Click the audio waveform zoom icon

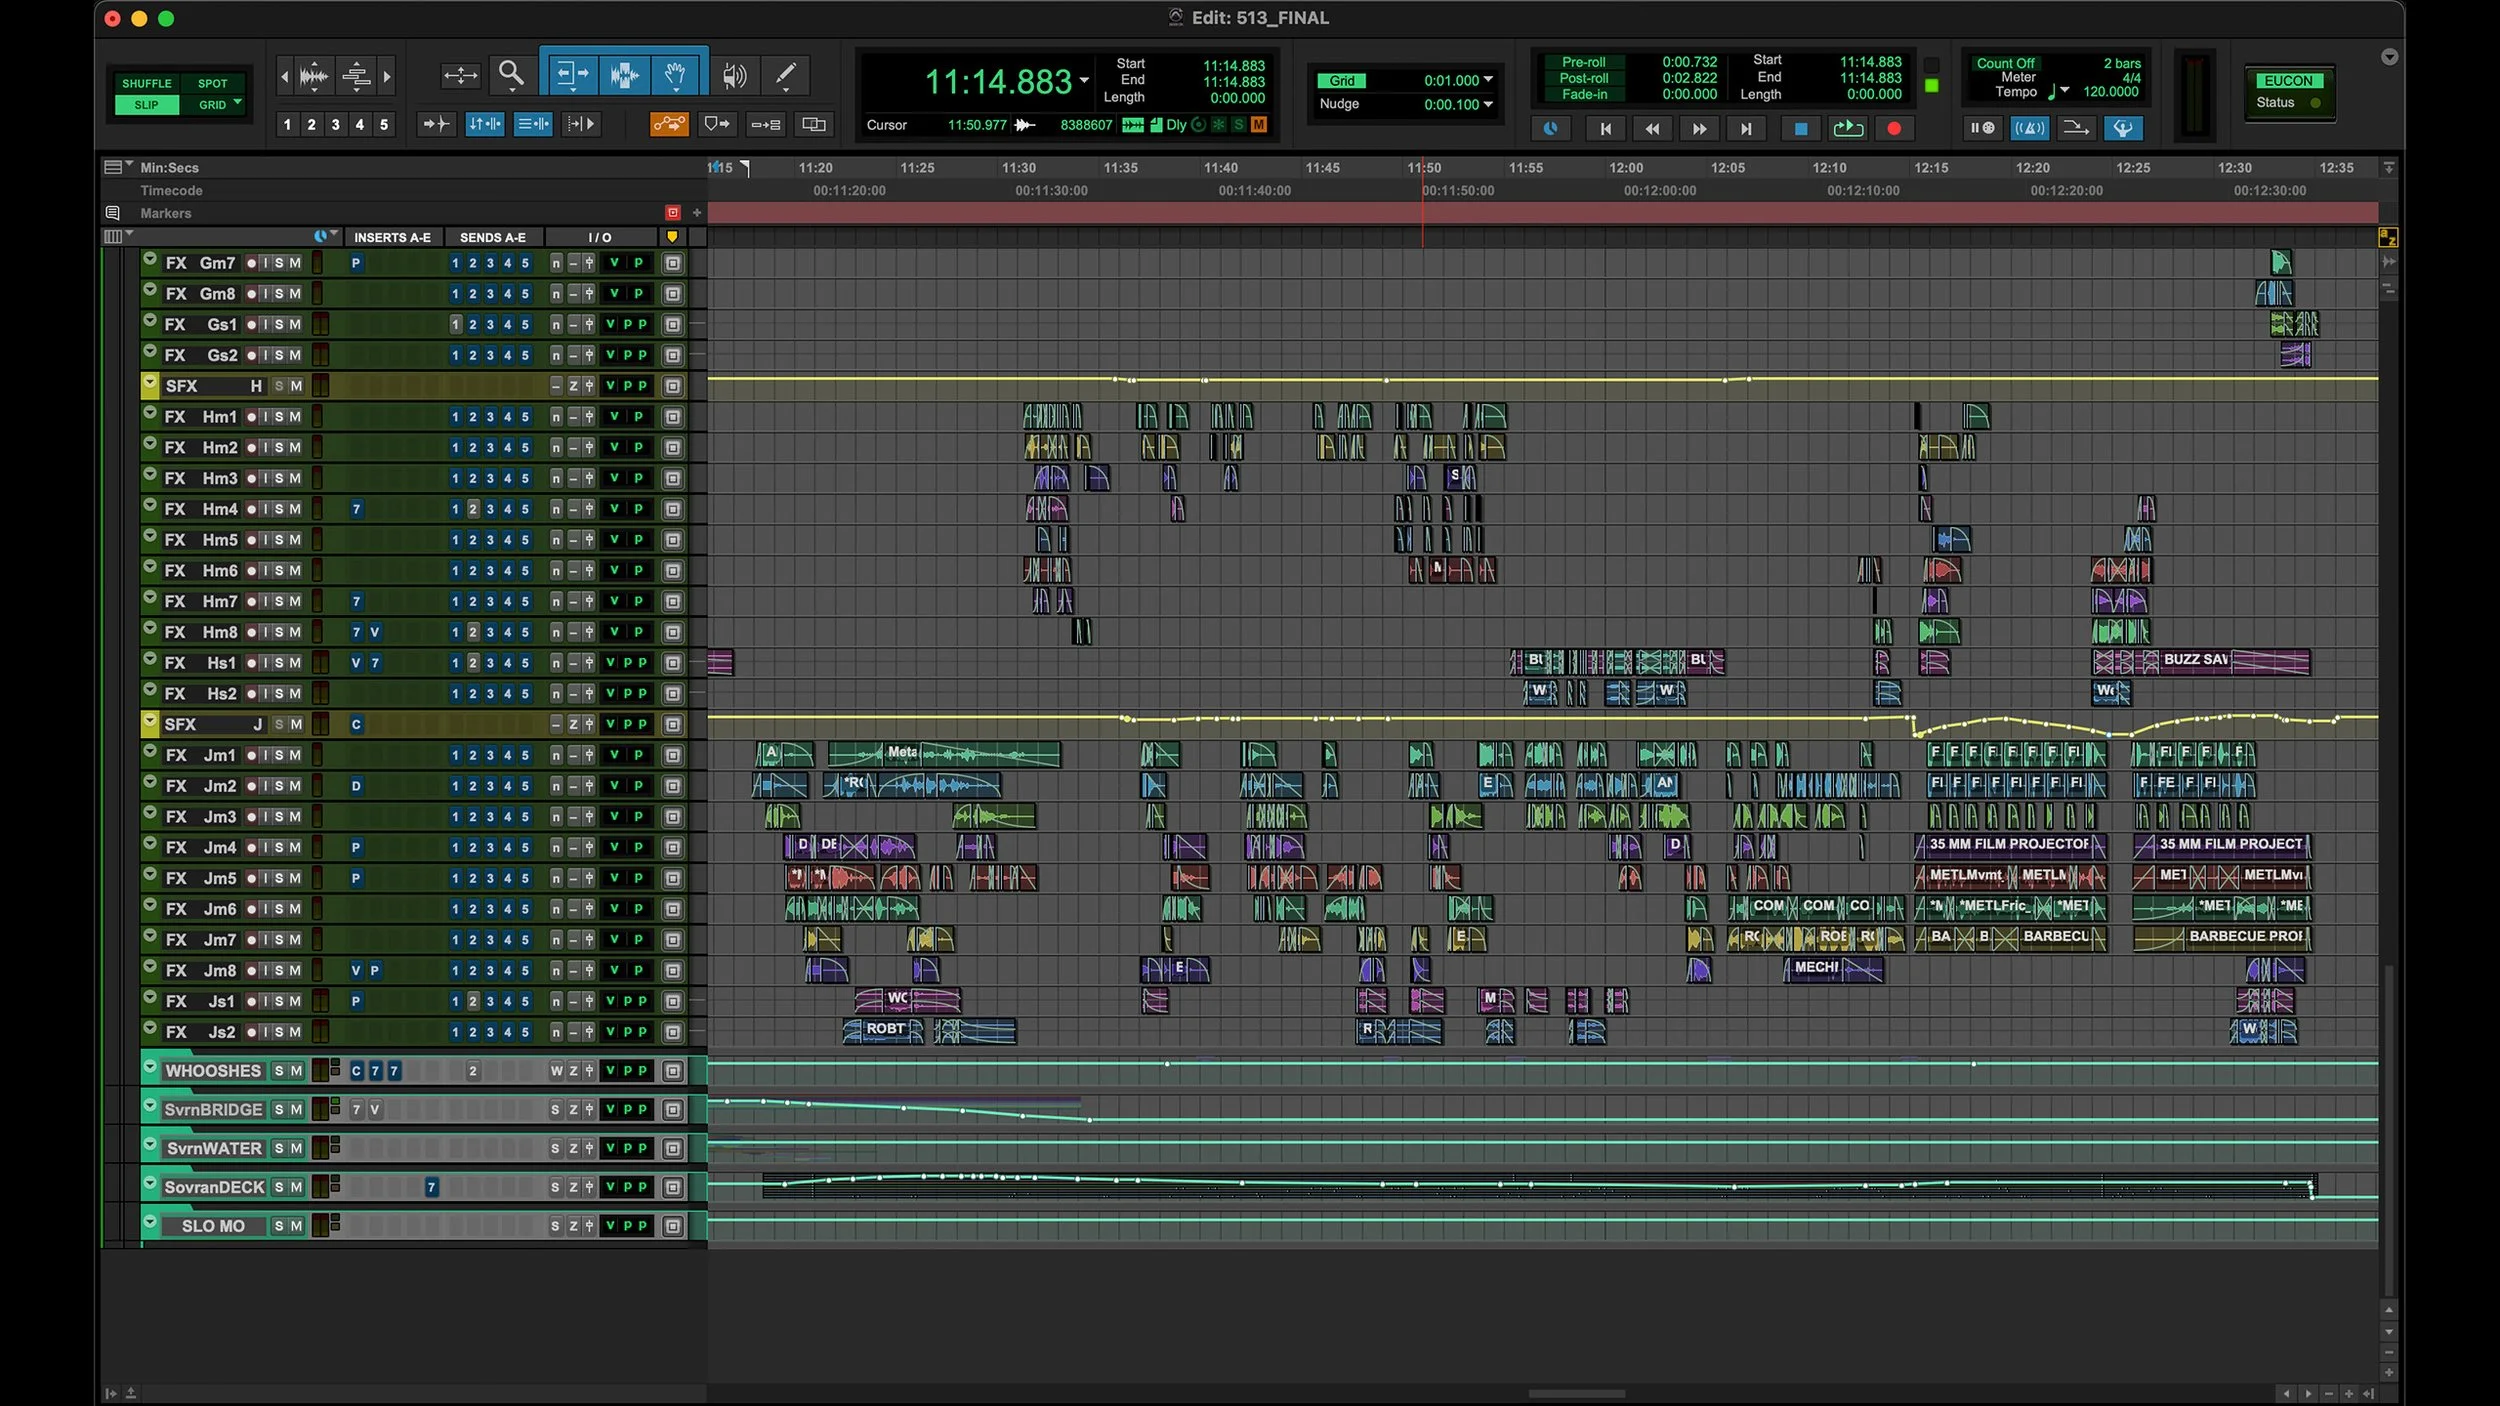click(313, 75)
